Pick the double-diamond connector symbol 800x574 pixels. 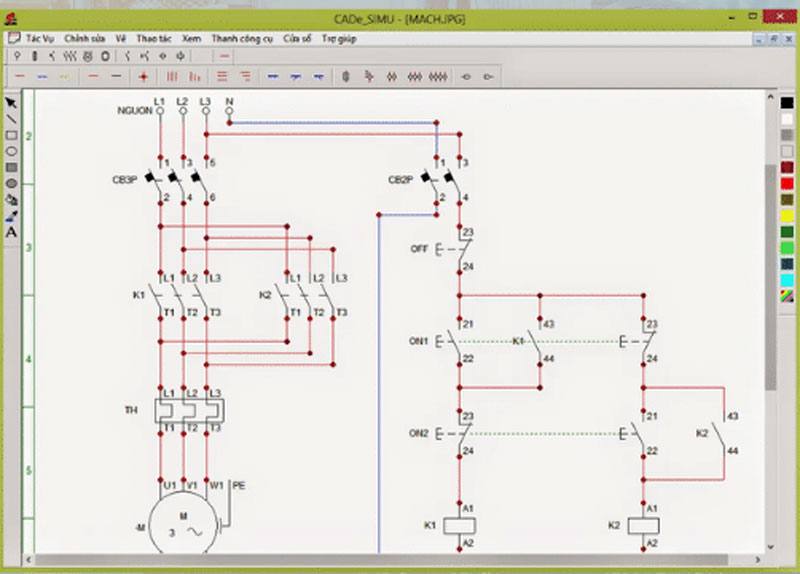pos(392,77)
